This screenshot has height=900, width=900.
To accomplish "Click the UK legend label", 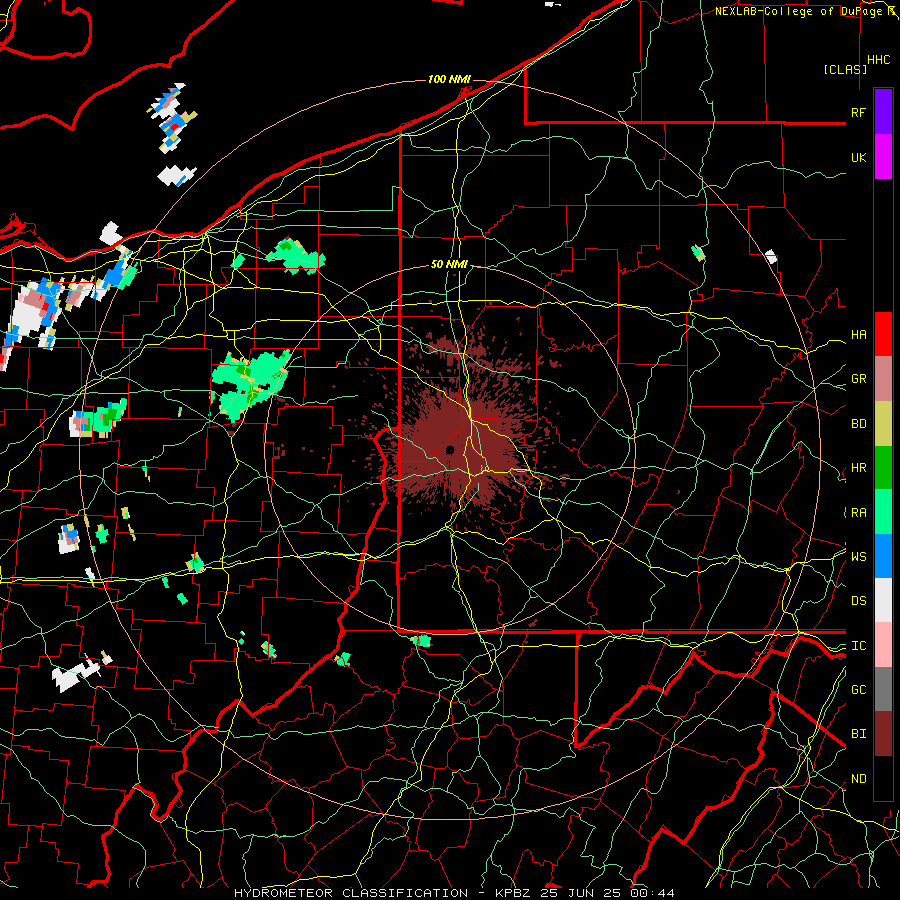I will tap(858, 157).
